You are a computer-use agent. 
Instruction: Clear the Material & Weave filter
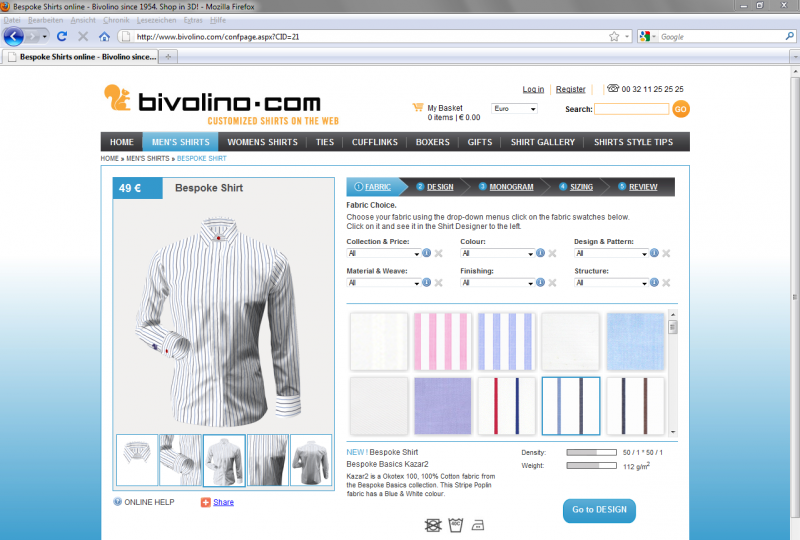click(x=438, y=283)
